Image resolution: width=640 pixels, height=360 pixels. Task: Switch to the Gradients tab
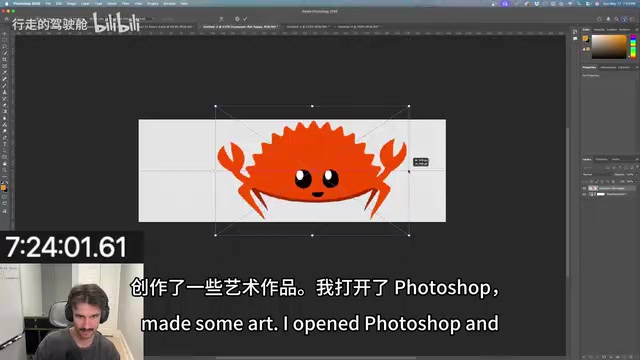click(612, 29)
